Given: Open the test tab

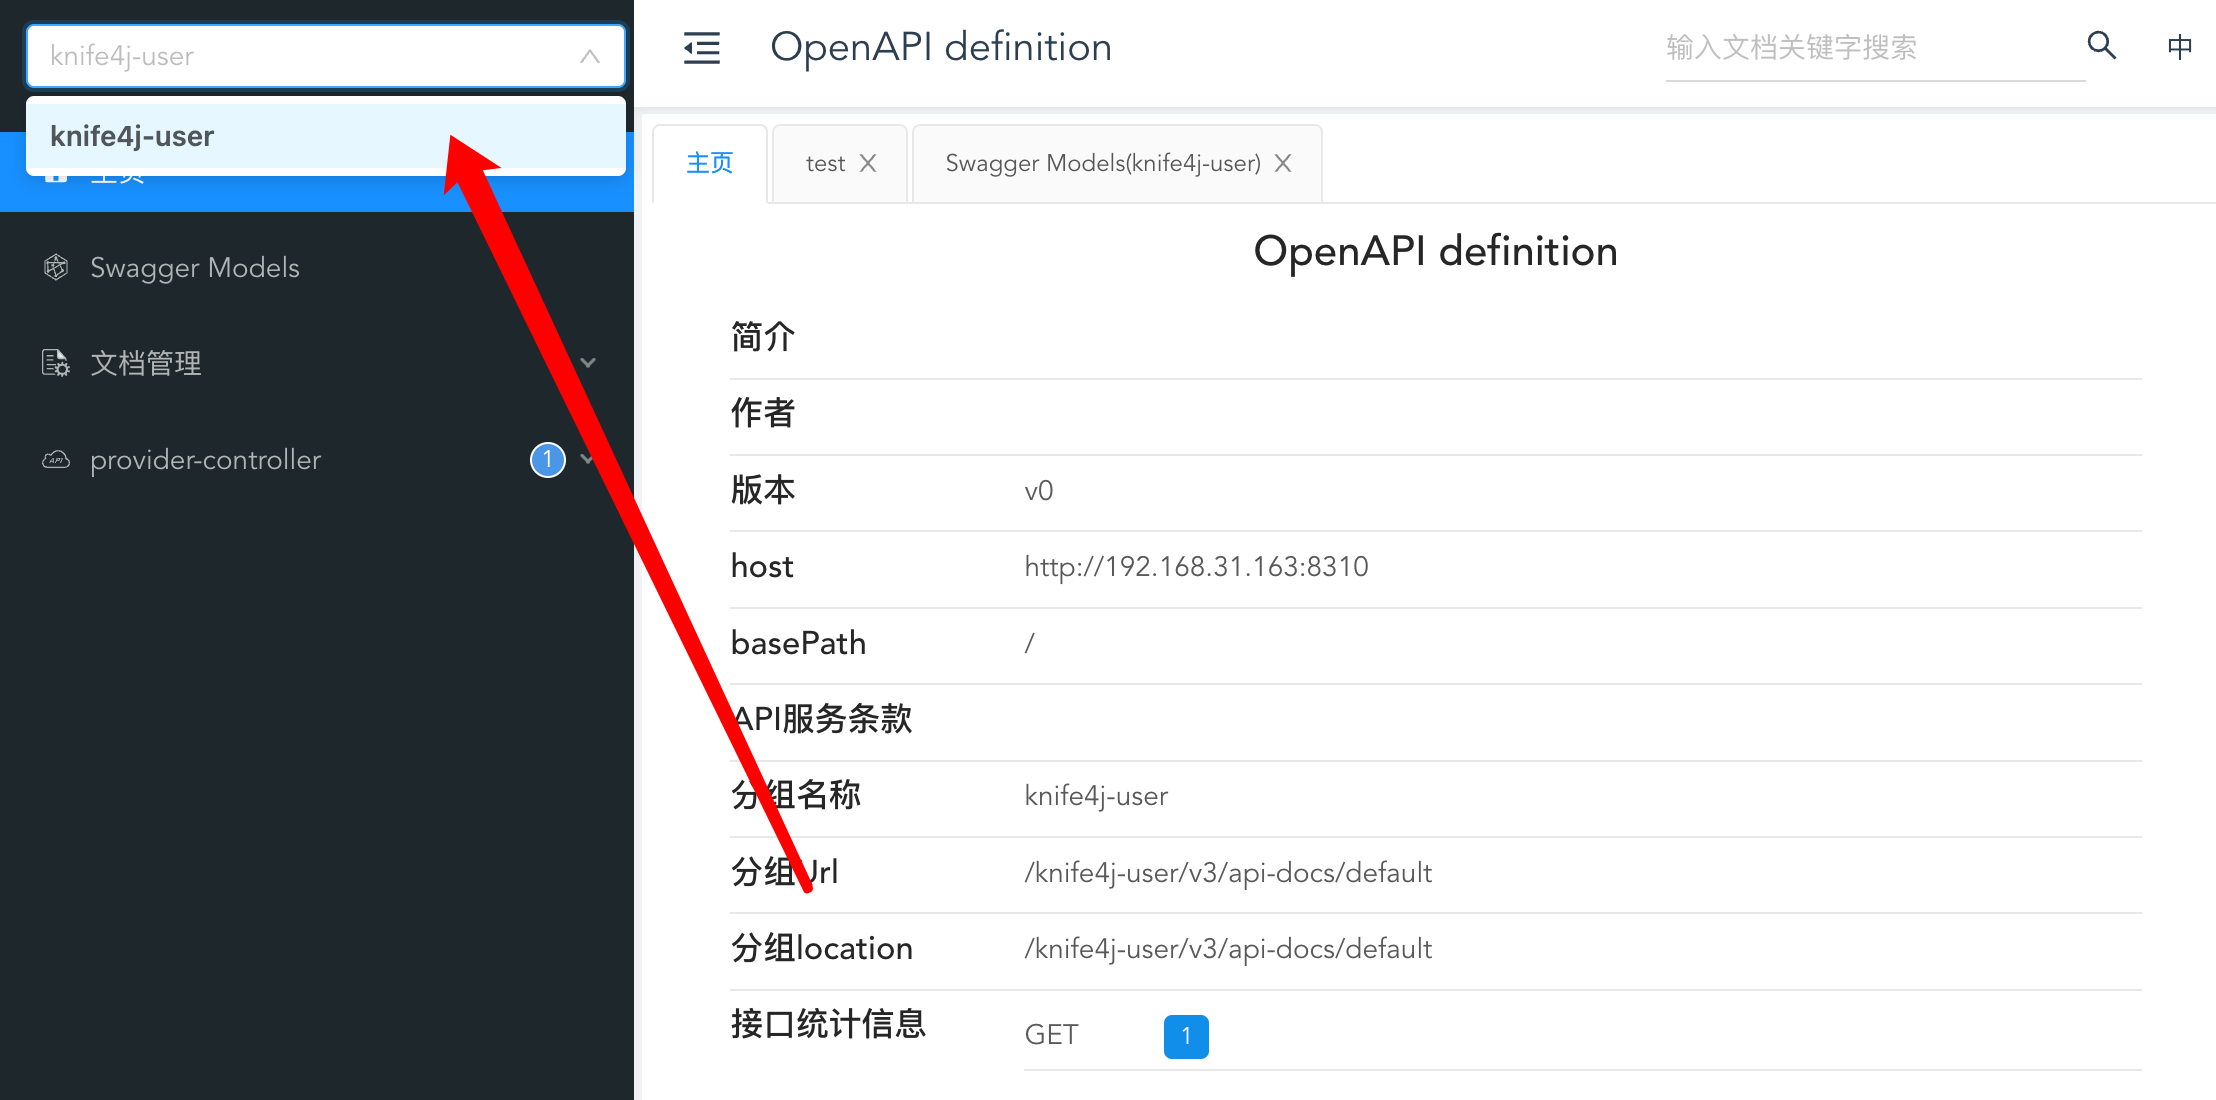Looking at the screenshot, I should (x=825, y=163).
